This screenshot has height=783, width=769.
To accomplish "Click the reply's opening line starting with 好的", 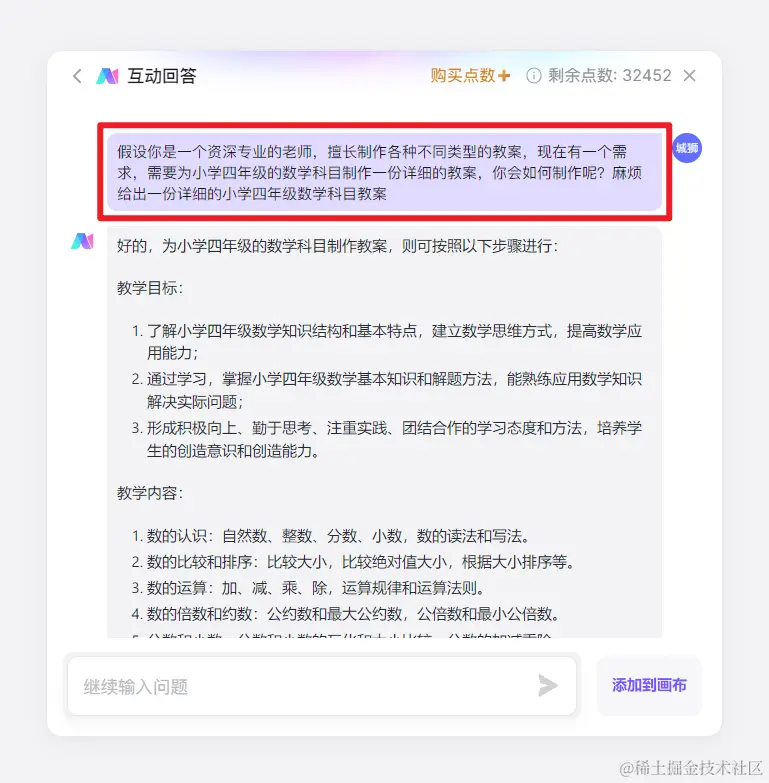I will click(338, 246).
